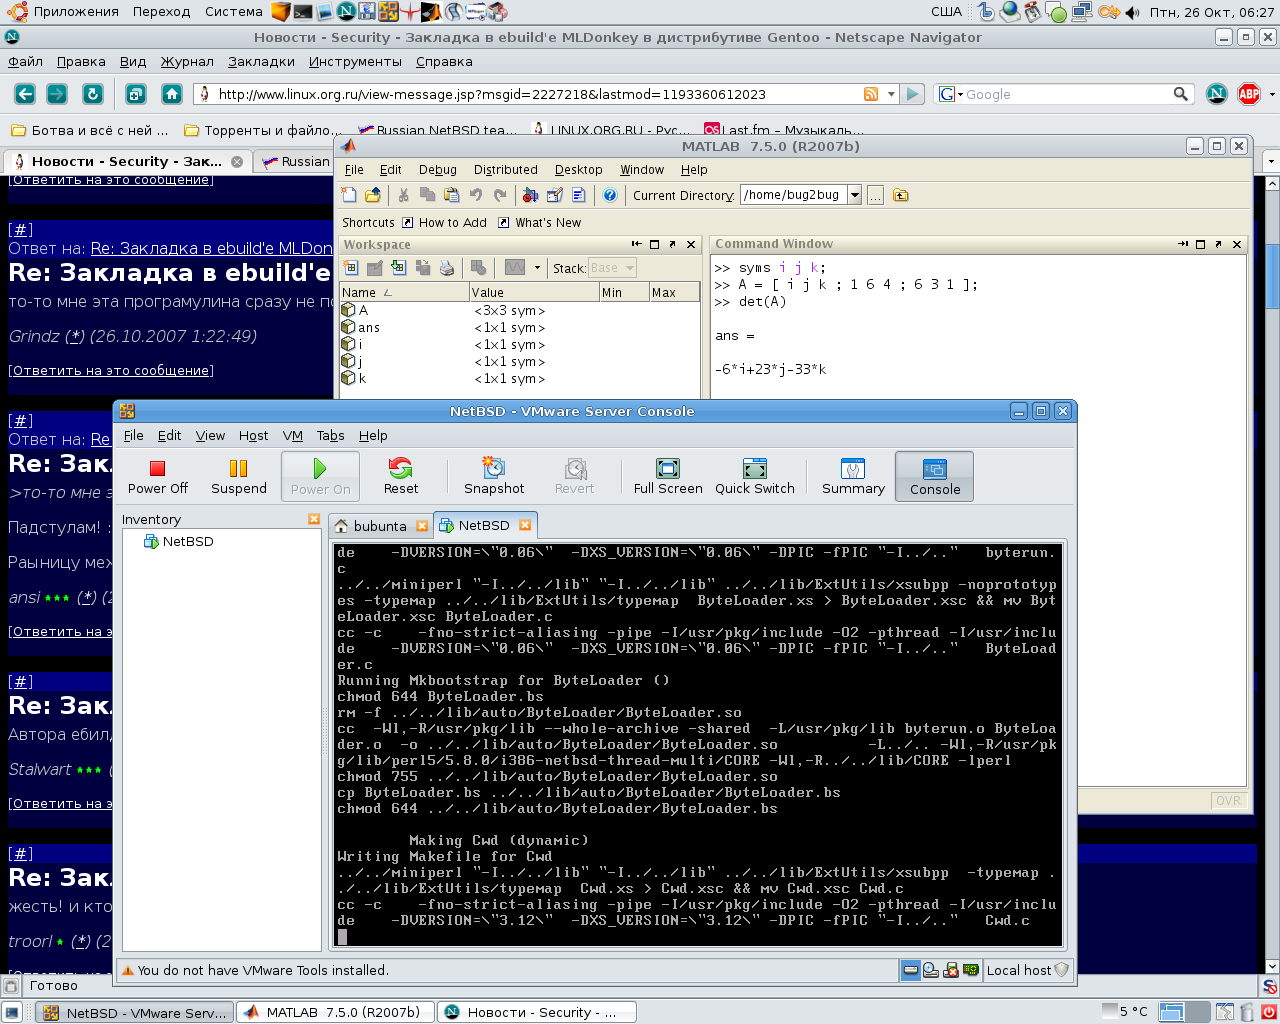Click the Adblock Plus ABP icon
Screen dimensions: 1280x1024
[x=1249, y=94]
